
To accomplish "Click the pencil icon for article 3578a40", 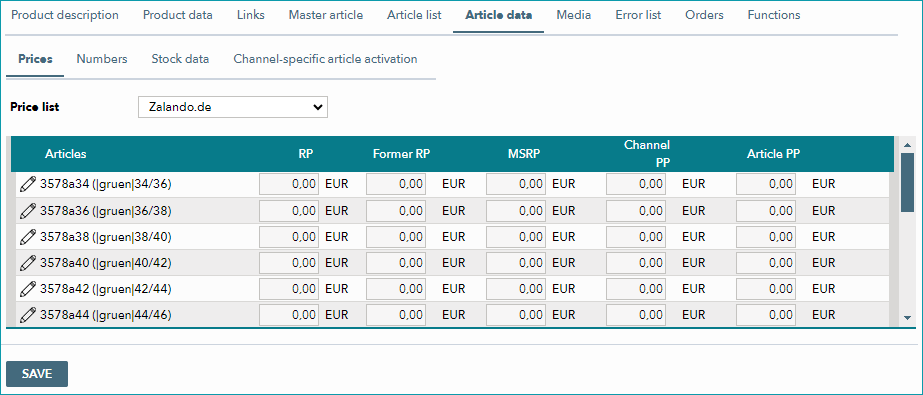I will [x=27, y=263].
